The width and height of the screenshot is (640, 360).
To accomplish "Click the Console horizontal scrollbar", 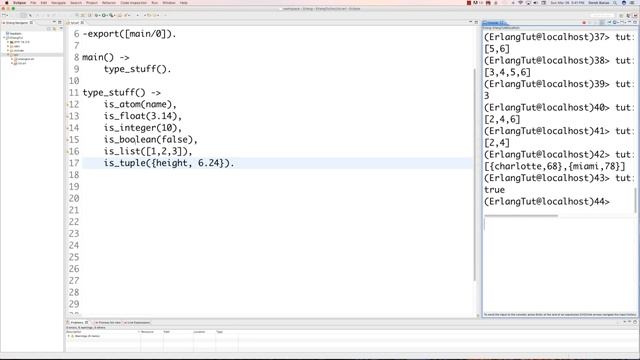I will (x=521, y=216).
